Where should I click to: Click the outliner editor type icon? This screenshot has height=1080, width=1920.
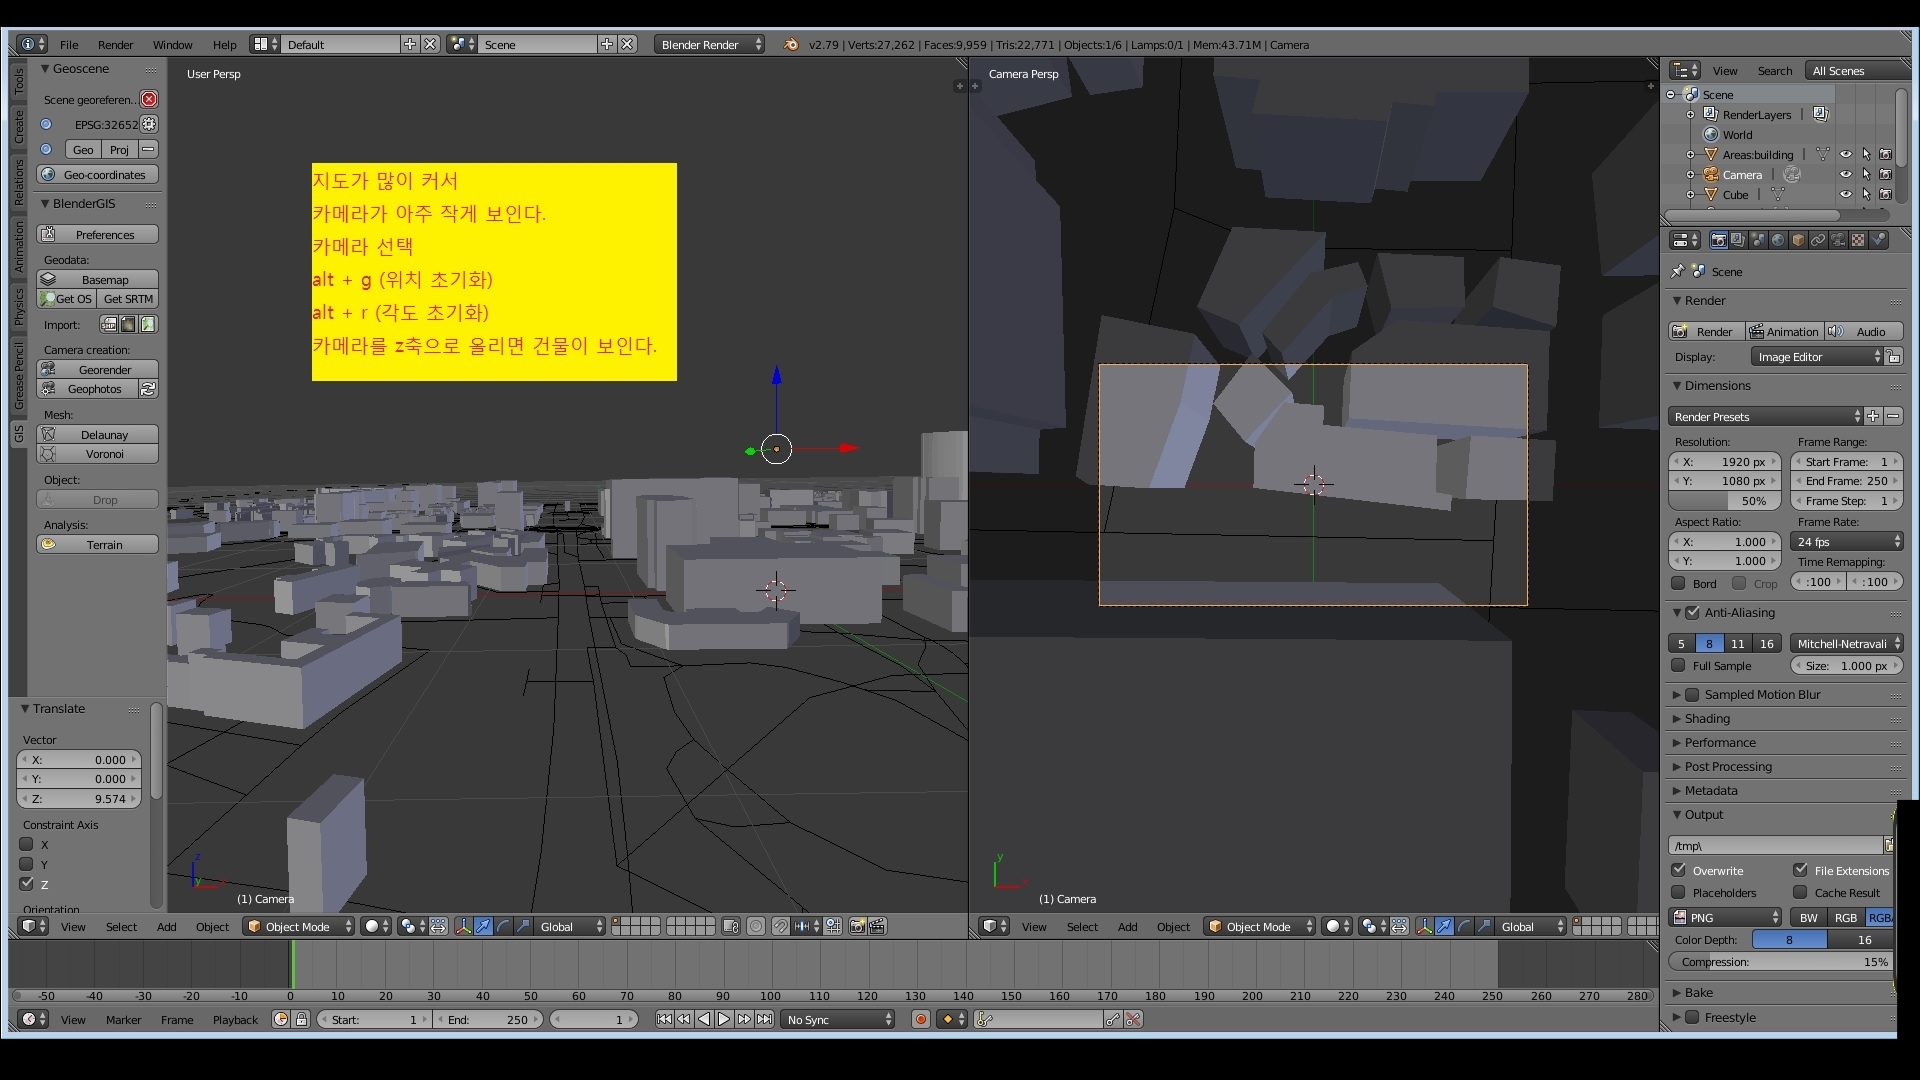(x=1685, y=70)
